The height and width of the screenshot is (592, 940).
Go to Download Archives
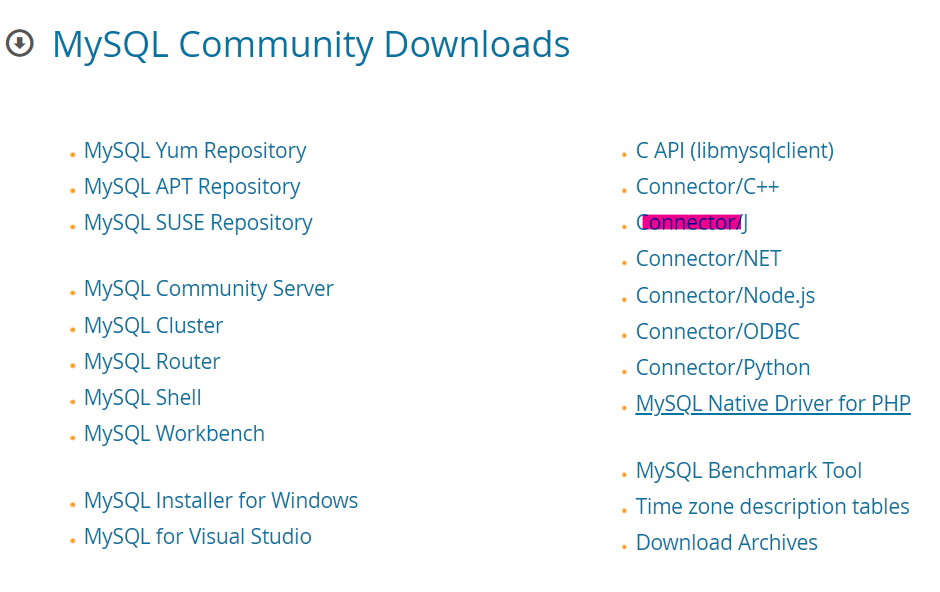click(727, 542)
